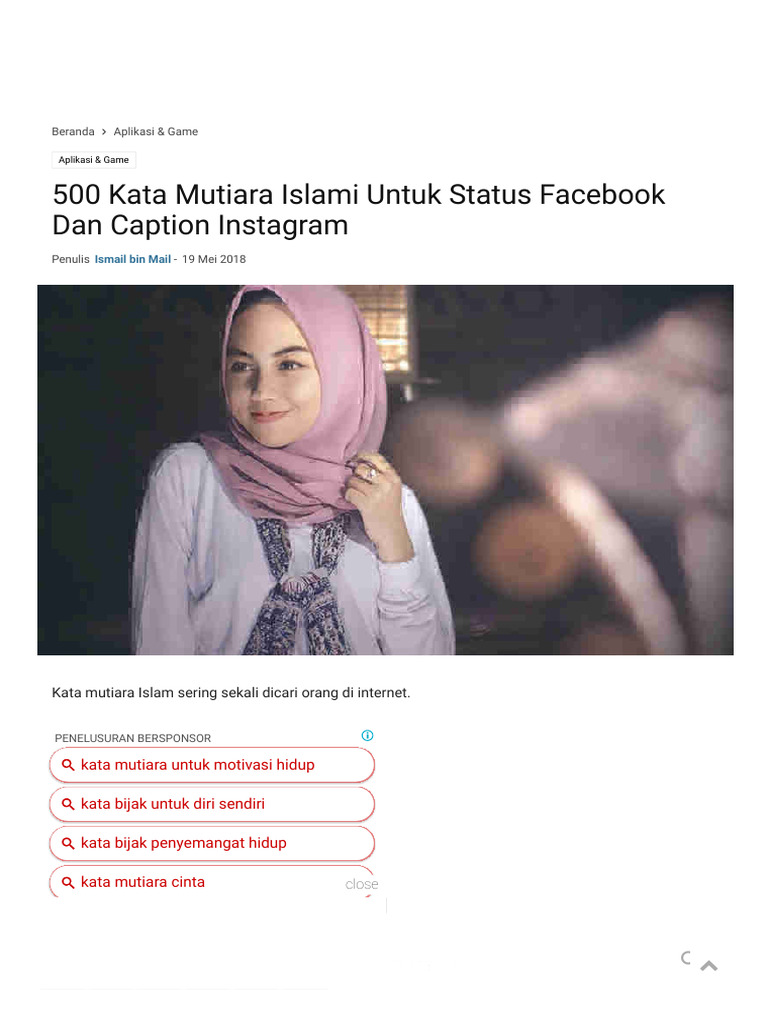Click the loading spinner icon near bottom right
Viewport: 768px width, 1024px height.
pyautogui.click(x=686, y=958)
